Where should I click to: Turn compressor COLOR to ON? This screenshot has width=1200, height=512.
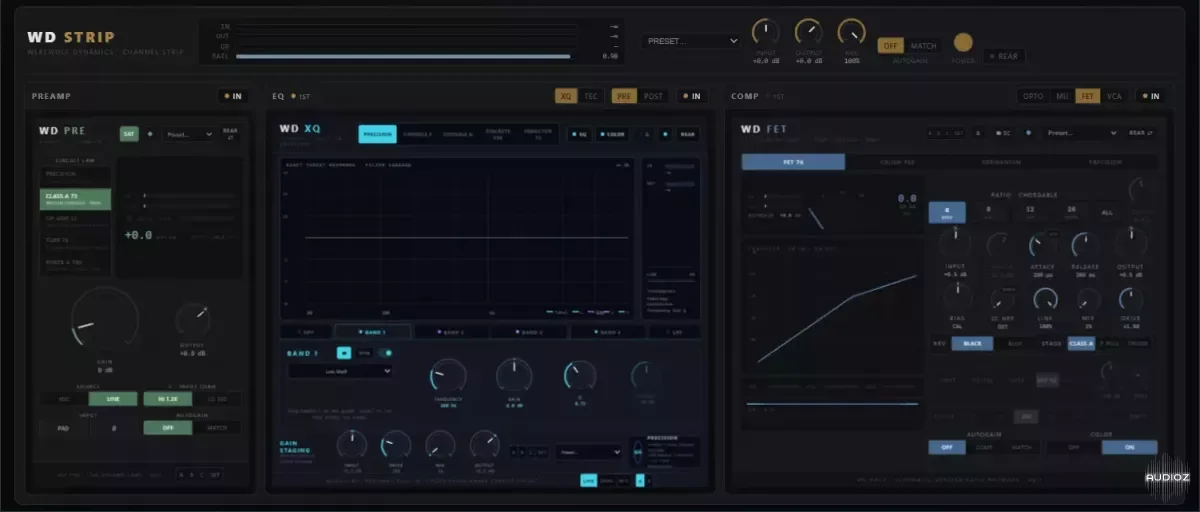point(1129,447)
